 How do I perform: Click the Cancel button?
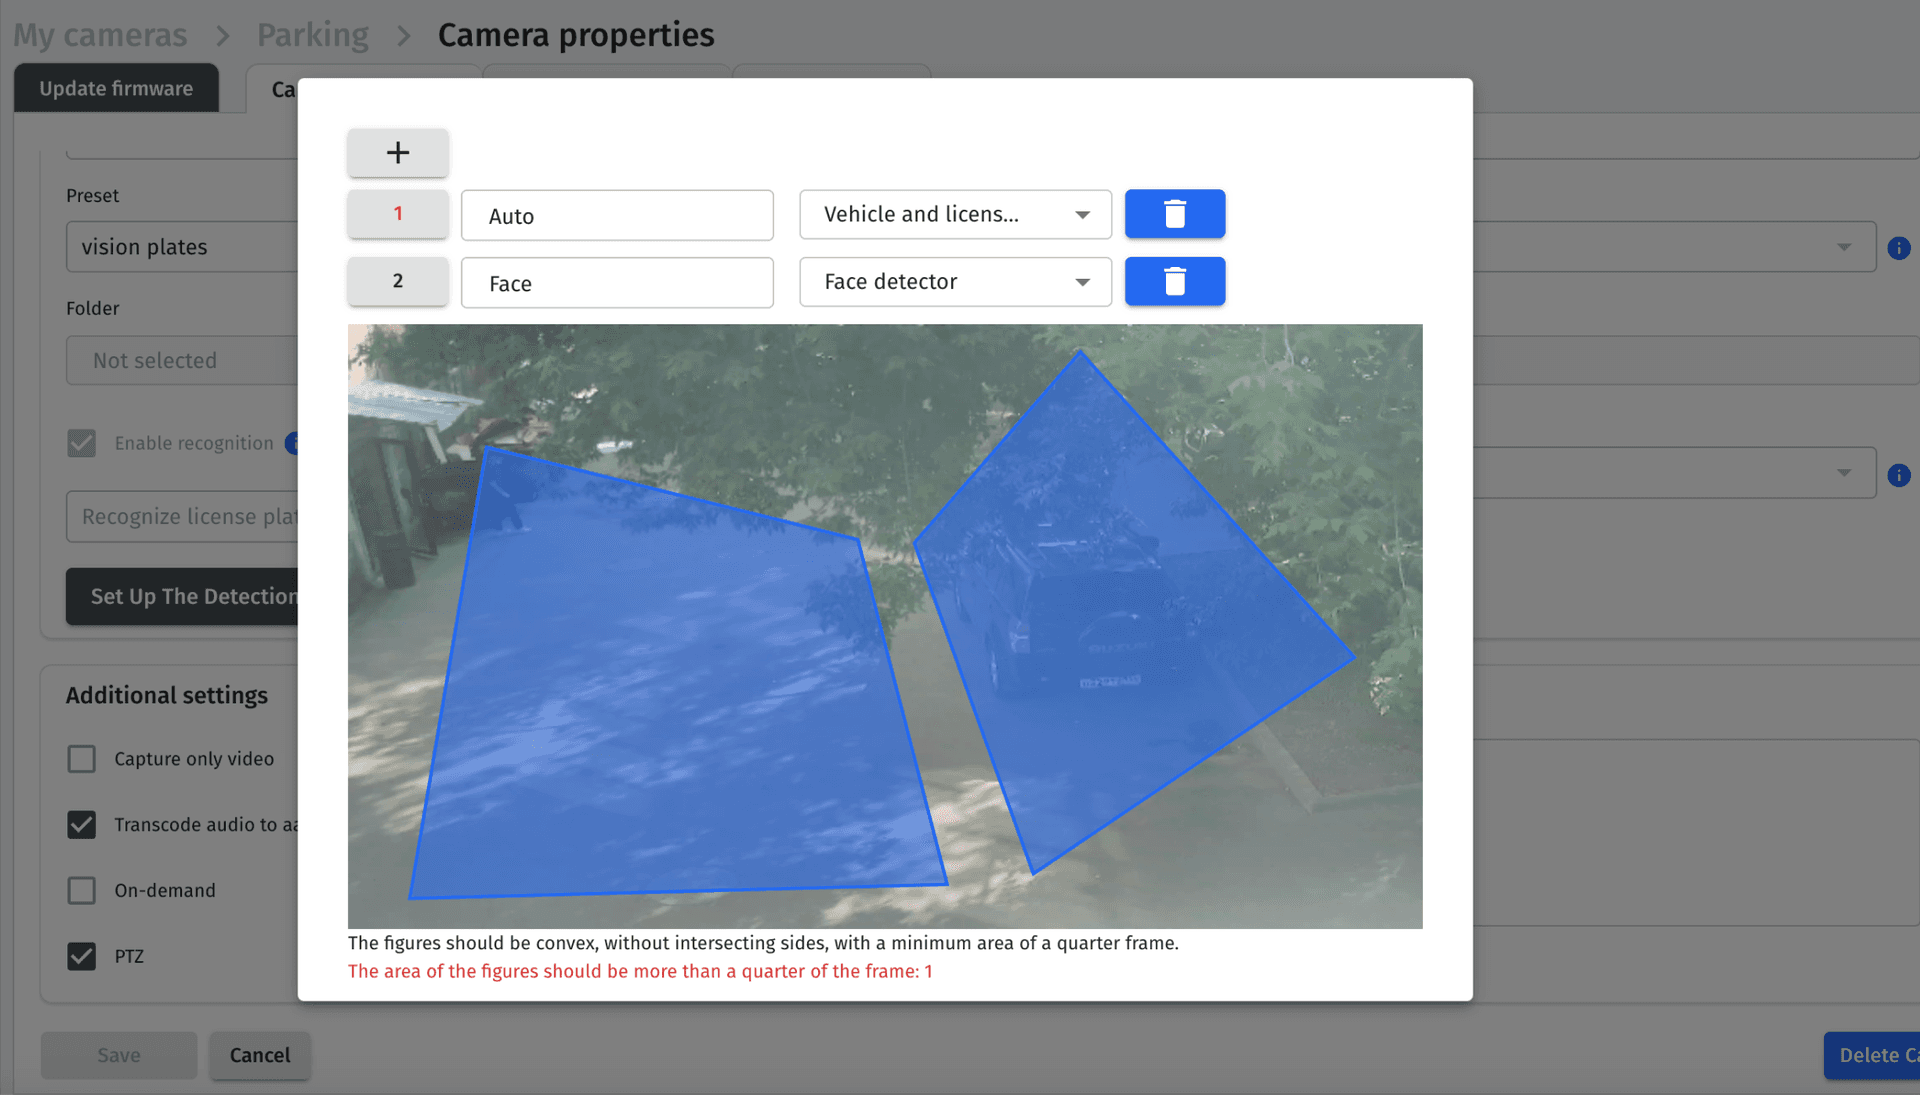click(259, 1055)
